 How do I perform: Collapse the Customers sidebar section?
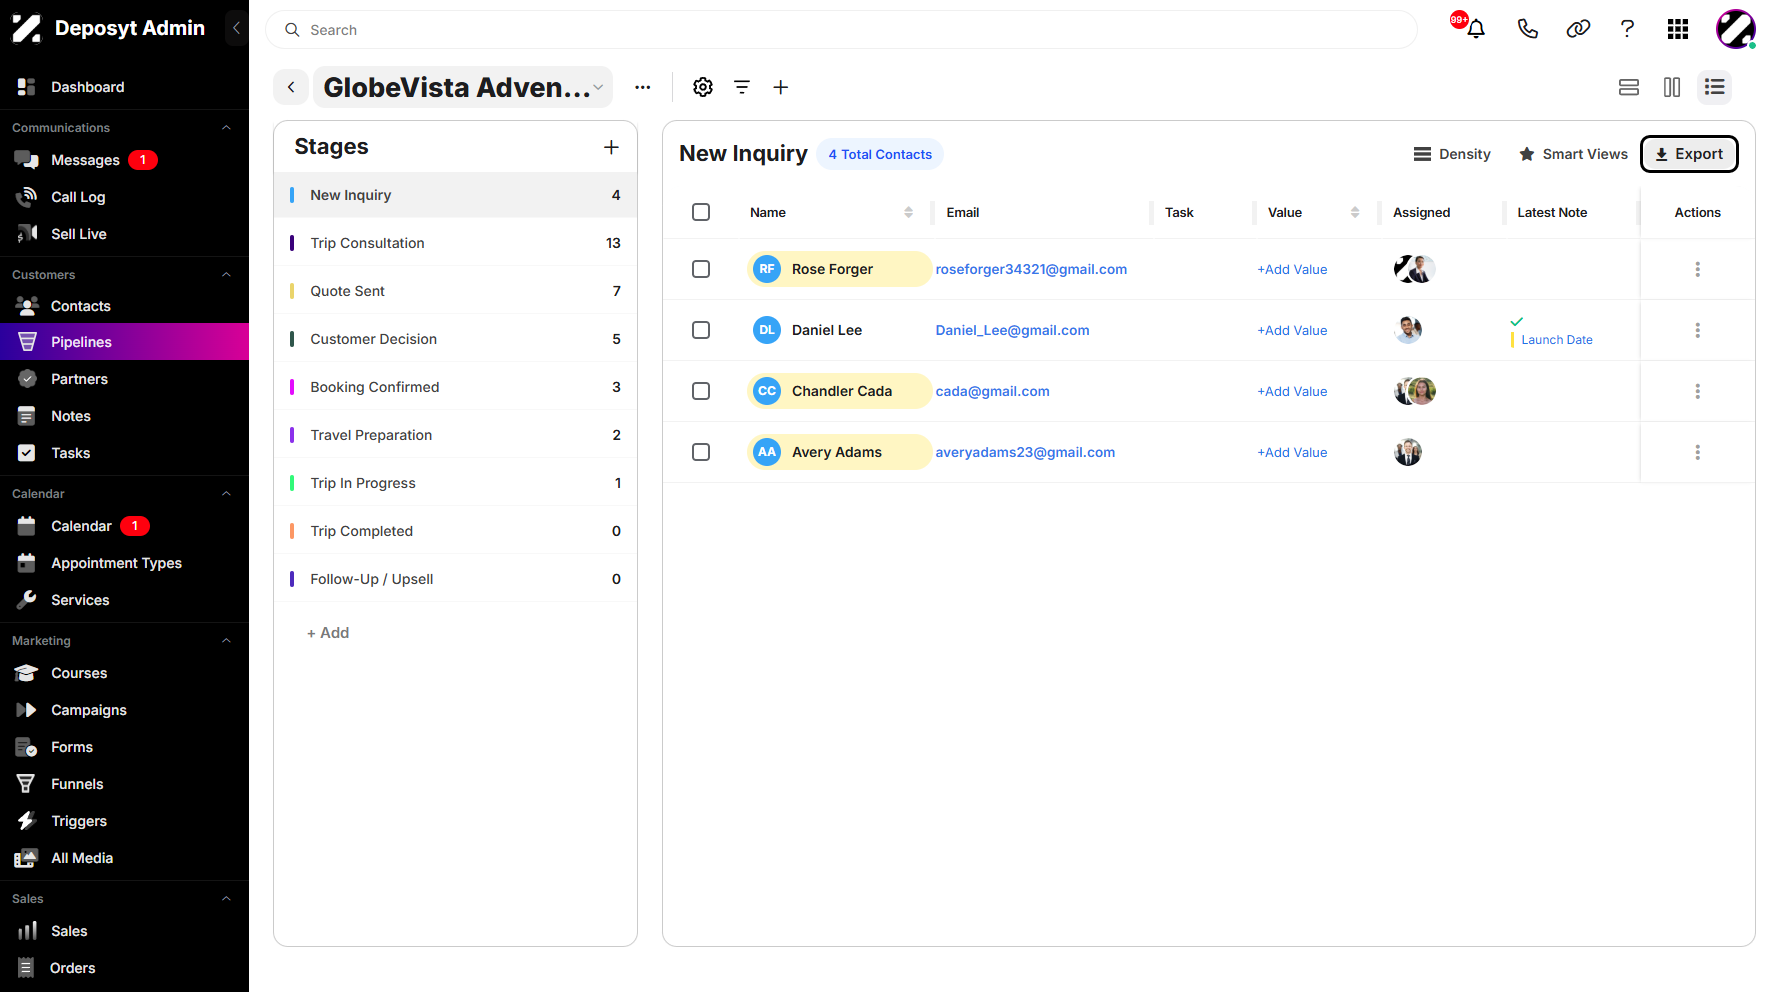(x=226, y=275)
